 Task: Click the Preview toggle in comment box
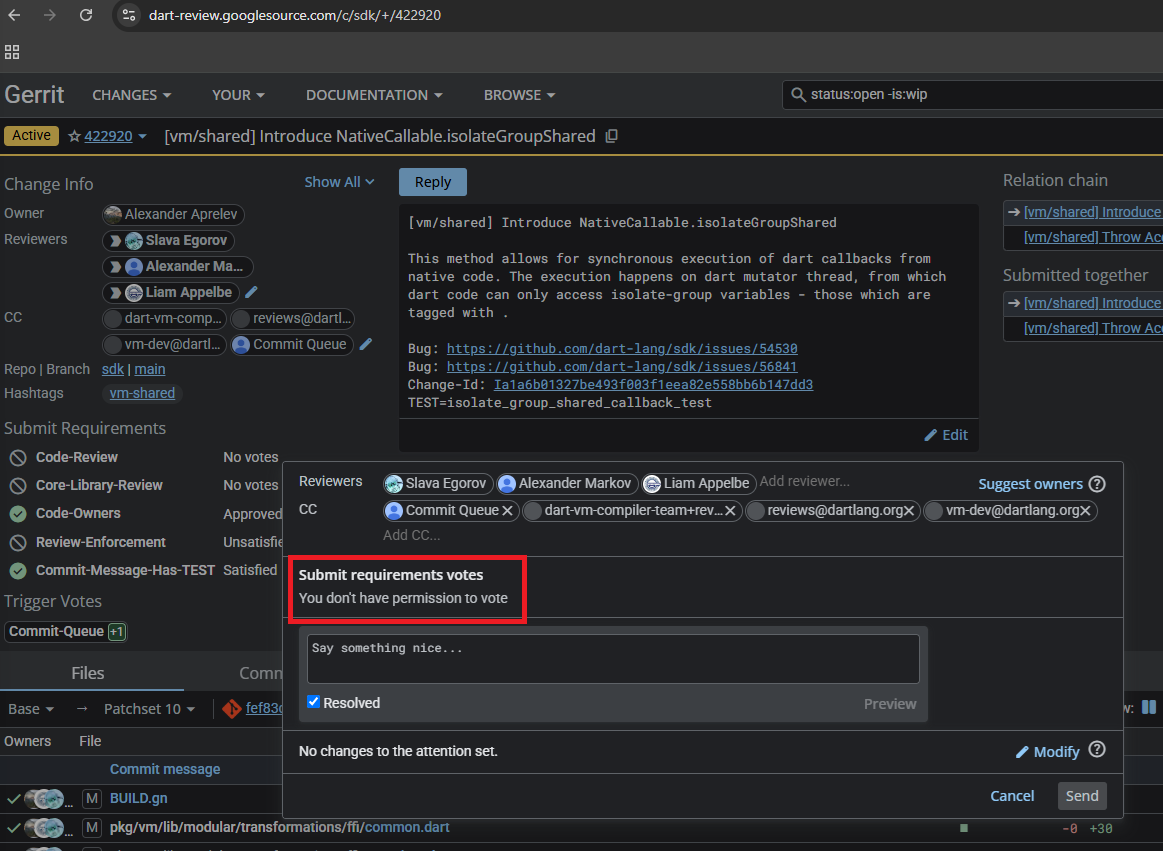(889, 704)
